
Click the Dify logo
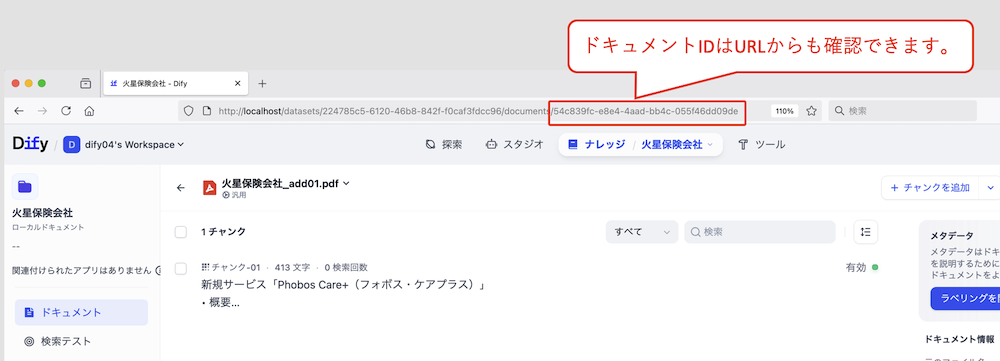click(x=30, y=145)
